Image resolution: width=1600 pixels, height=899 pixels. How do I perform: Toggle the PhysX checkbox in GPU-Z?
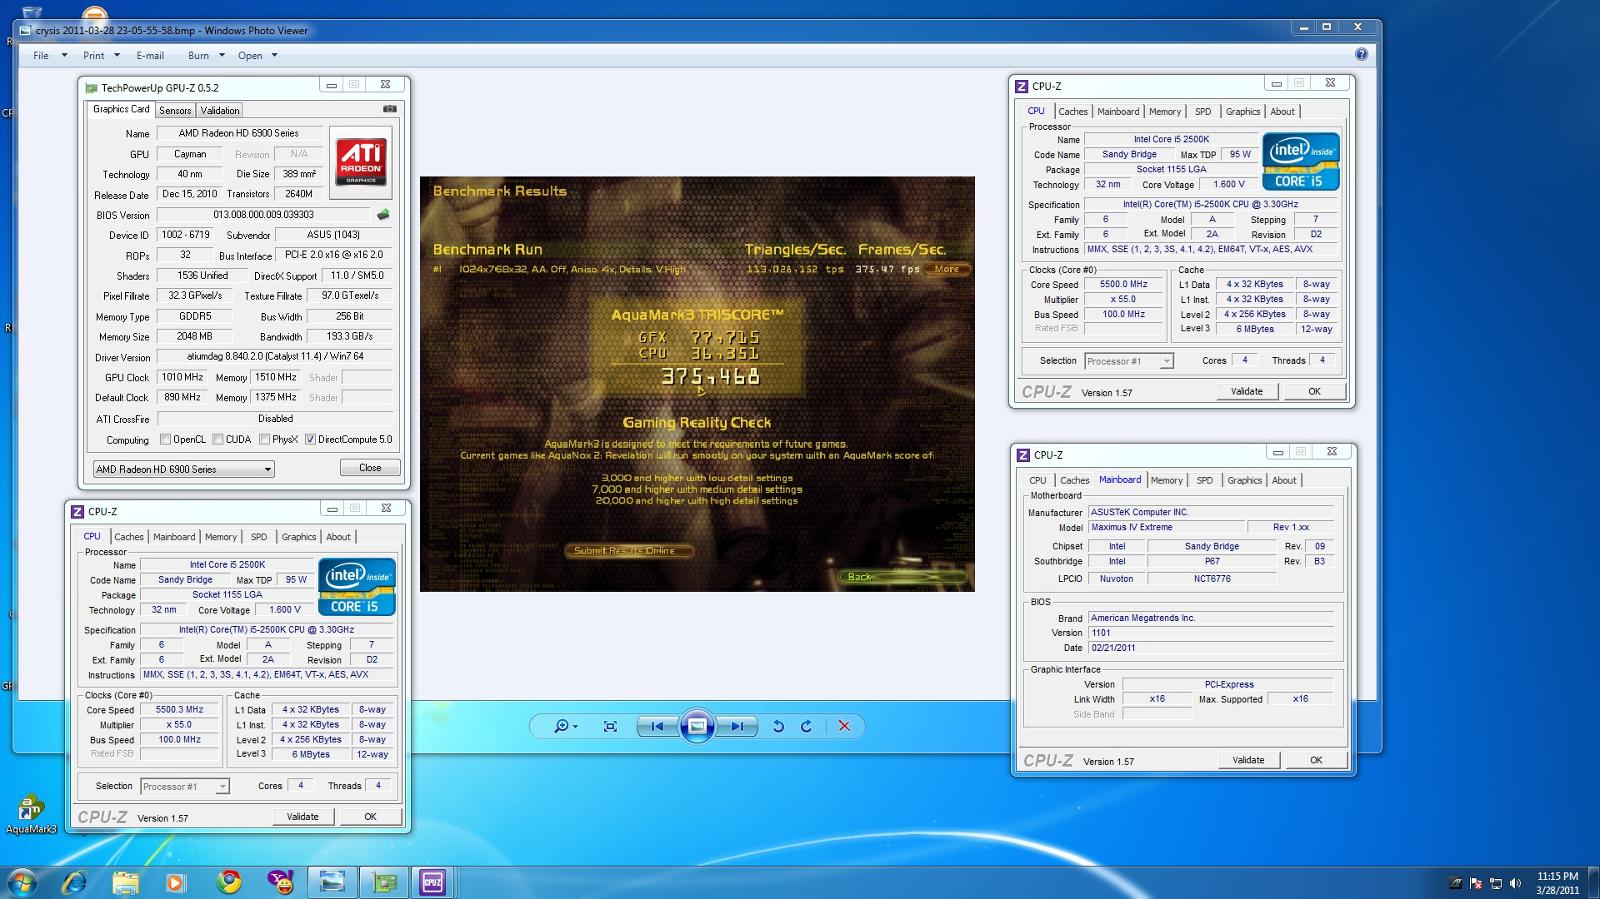point(264,439)
